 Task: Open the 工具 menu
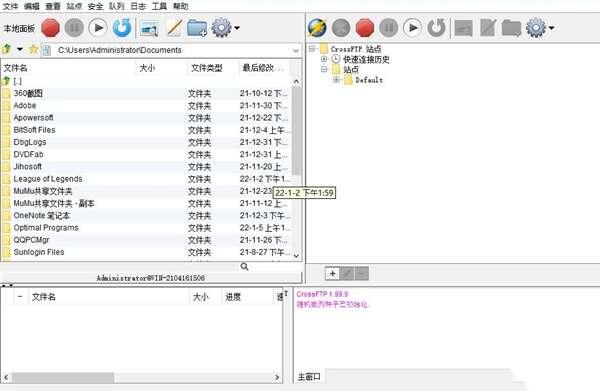click(159, 6)
